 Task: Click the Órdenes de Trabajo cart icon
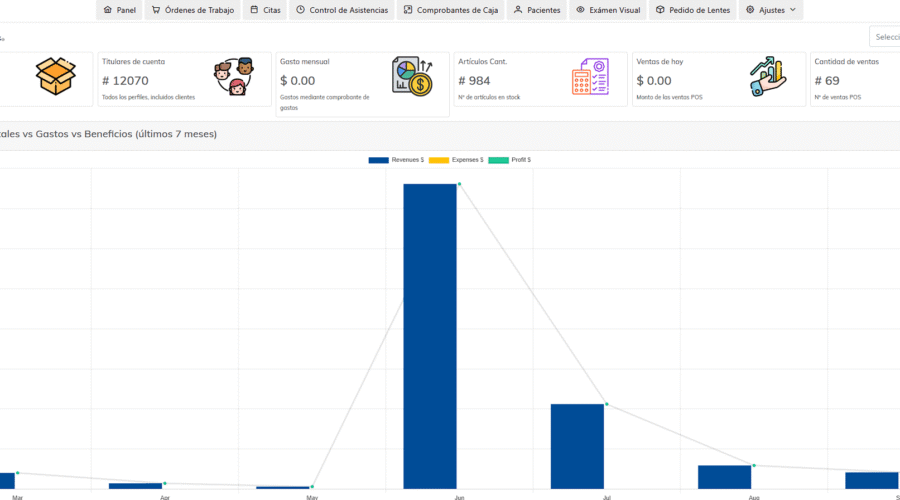point(156,10)
